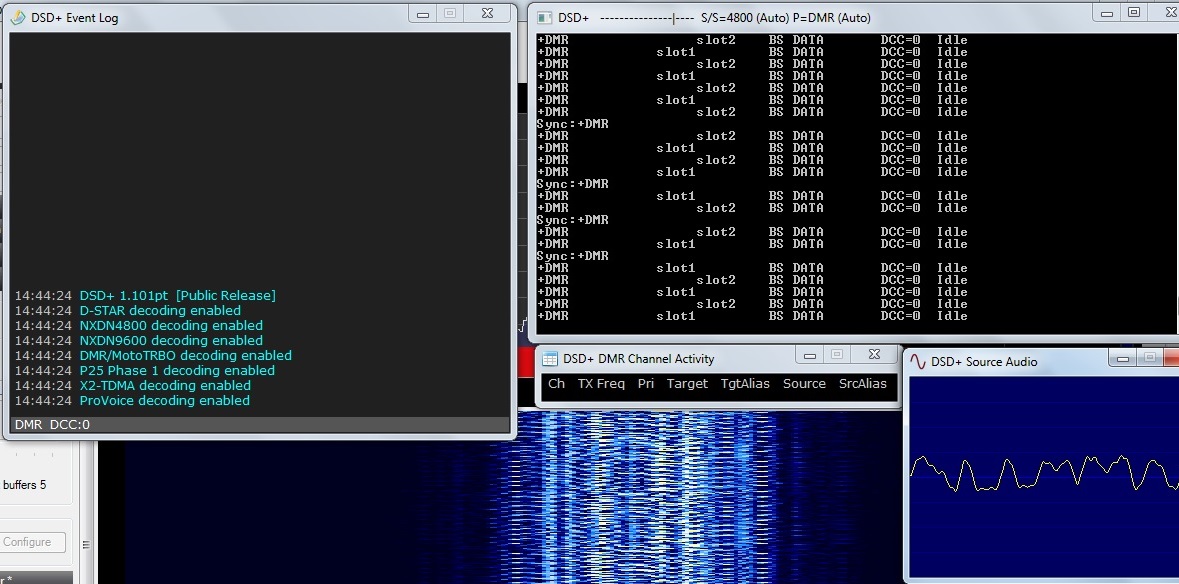1179x584 pixels.
Task: Click the 'DMR DCC:0' status bar
Action: click(259, 425)
